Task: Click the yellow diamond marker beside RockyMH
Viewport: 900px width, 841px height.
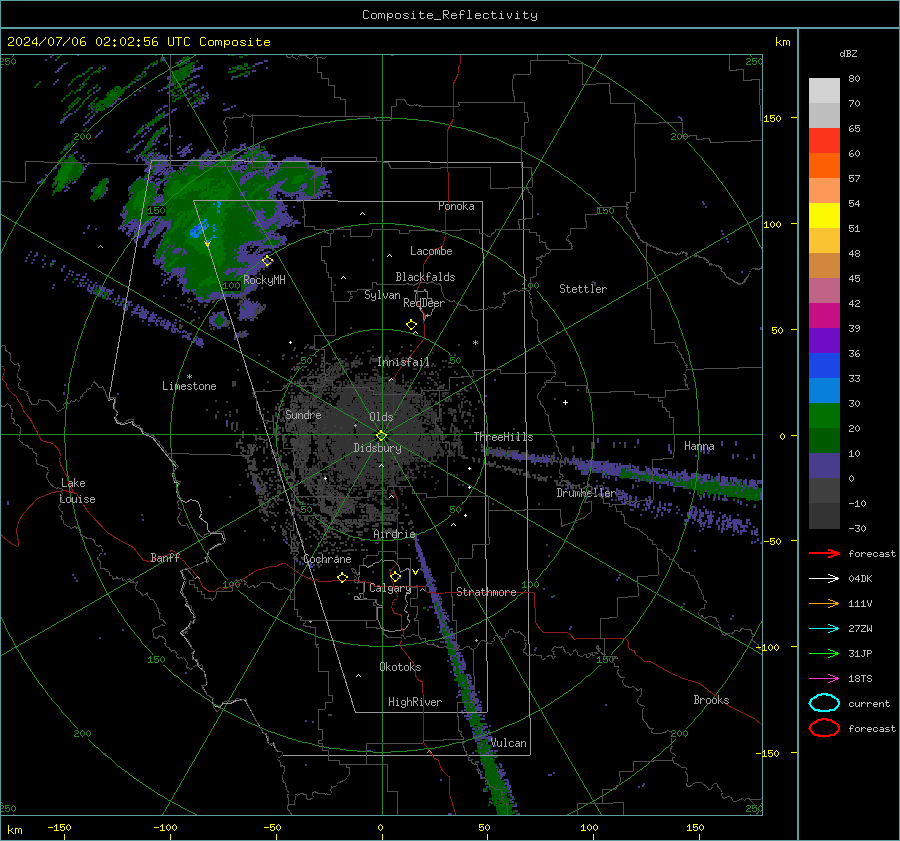Action: click(x=267, y=261)
